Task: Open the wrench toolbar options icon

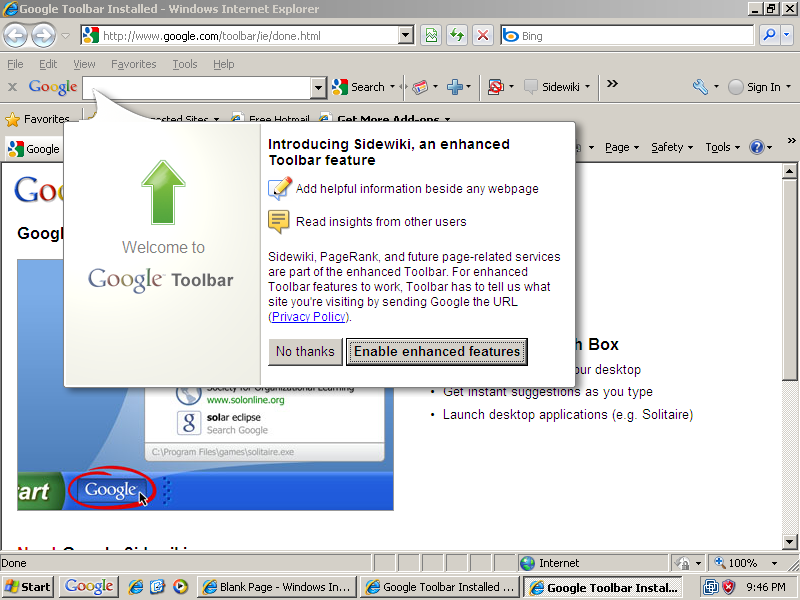Action: [701, 87]
